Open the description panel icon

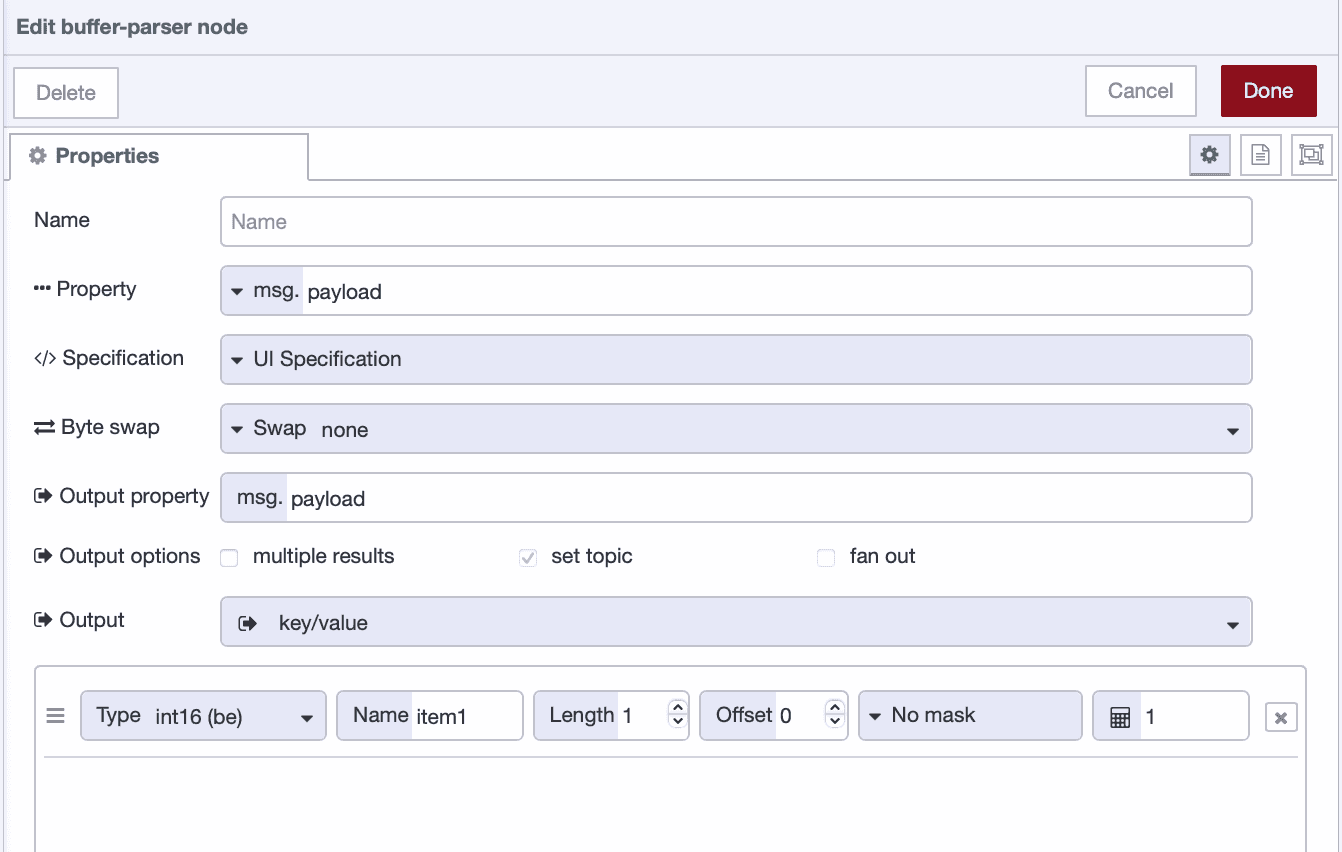click(x=1260, y=155)
